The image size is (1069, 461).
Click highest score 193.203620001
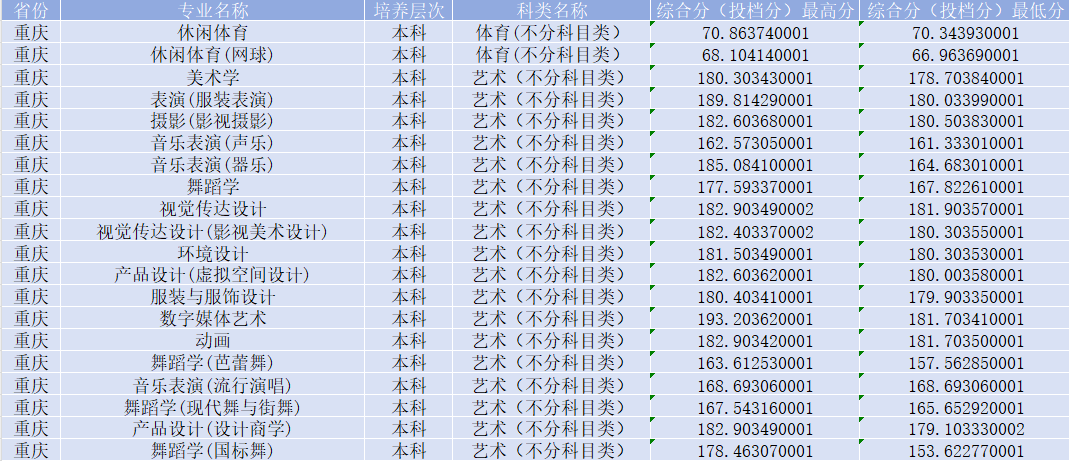coord(754,319)
